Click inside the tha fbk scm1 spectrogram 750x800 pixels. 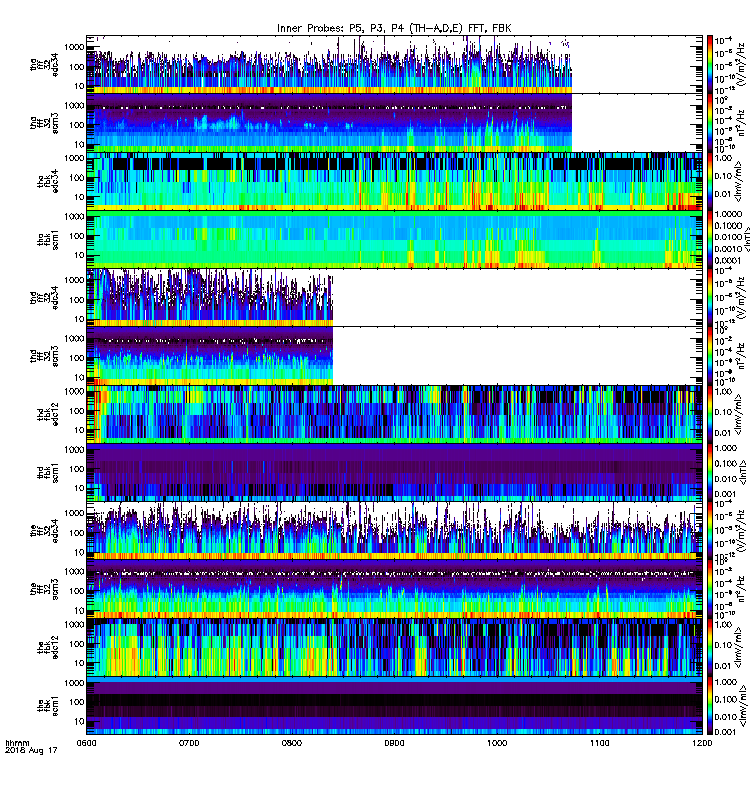[x=394, y=239]
